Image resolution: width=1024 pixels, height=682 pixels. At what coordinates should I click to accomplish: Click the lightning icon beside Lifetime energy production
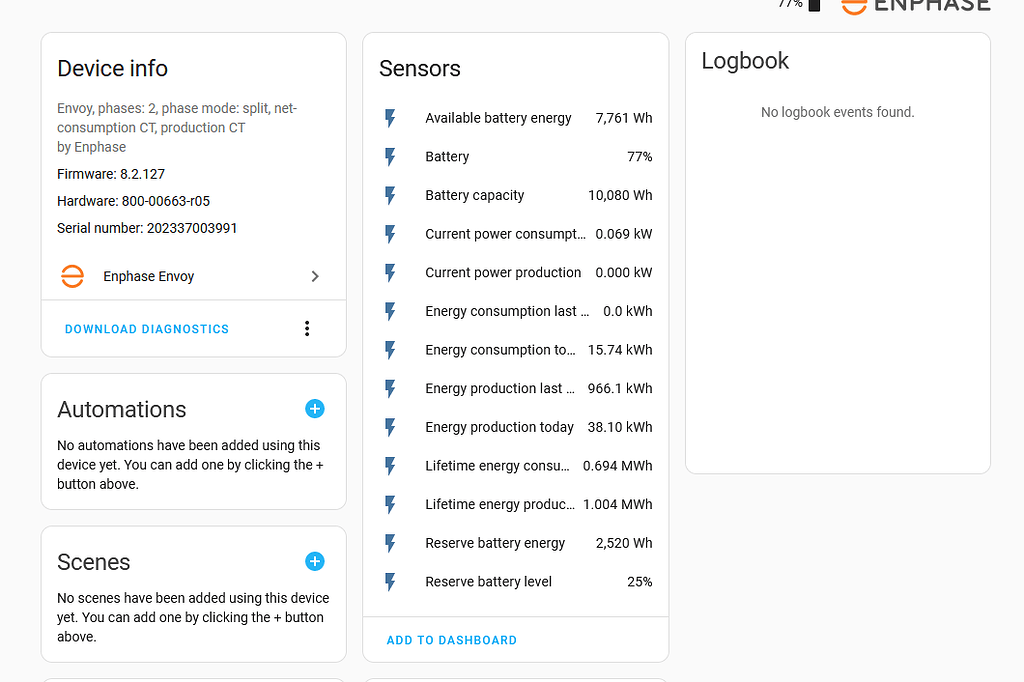389,504
